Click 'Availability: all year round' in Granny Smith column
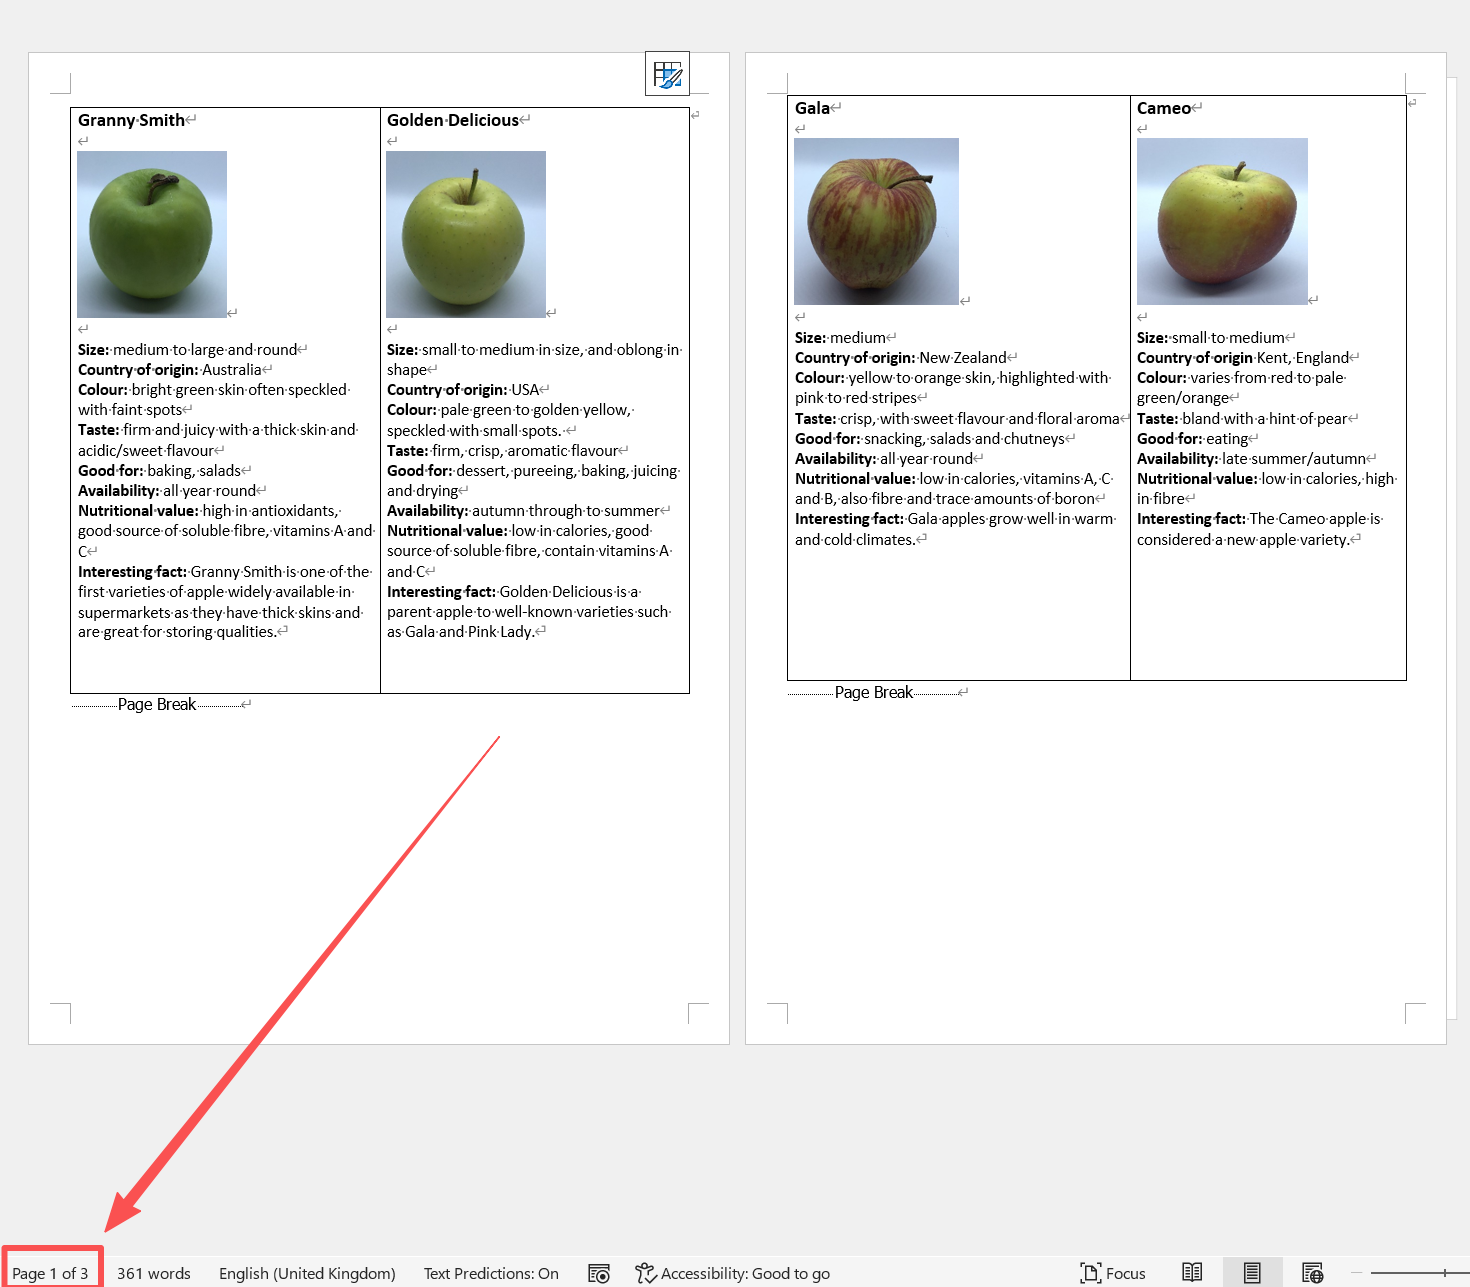The height and width of the screenshot is (1287, 1470). [167, 491]
